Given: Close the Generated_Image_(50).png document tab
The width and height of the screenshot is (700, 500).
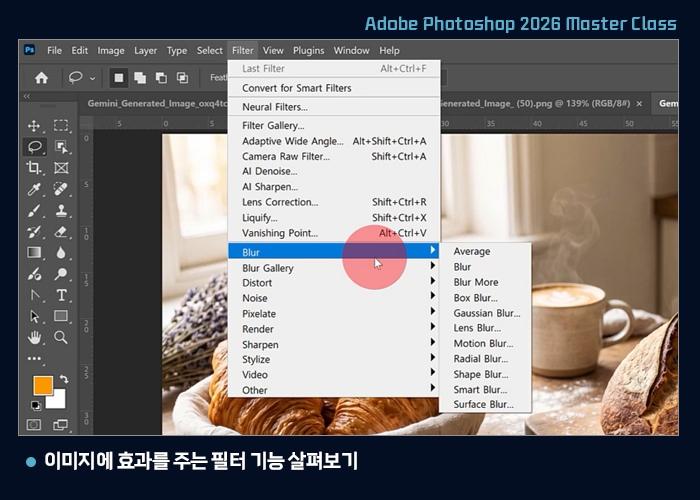Looking at the screenshot, I should [639, 104].
